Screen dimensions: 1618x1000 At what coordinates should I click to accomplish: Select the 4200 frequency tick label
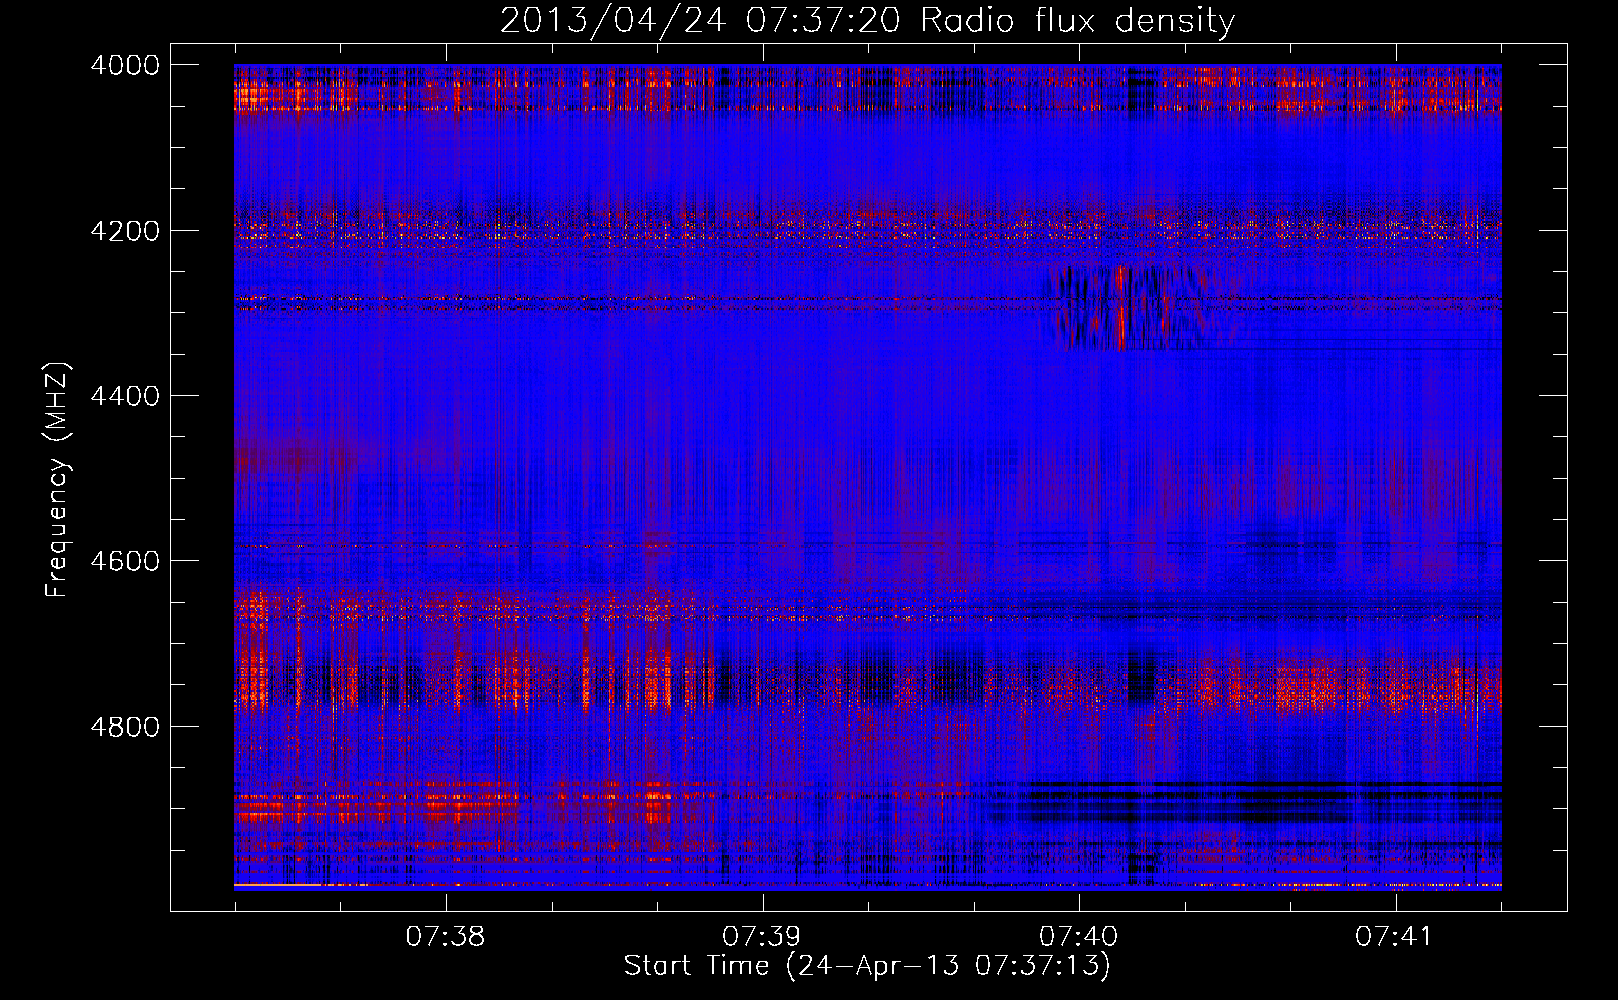(x=125, y=231)
